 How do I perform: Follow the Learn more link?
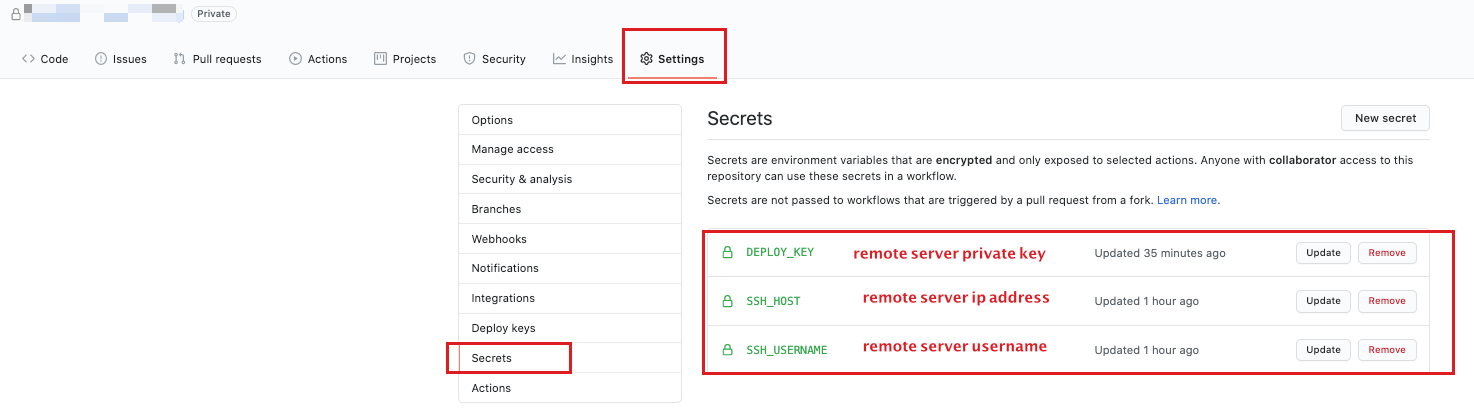1187,200
